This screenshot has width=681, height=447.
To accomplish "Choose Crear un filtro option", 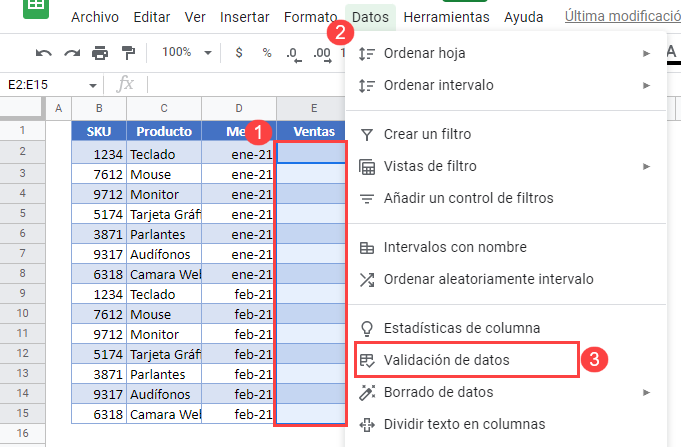I will (x=506, y=134).
